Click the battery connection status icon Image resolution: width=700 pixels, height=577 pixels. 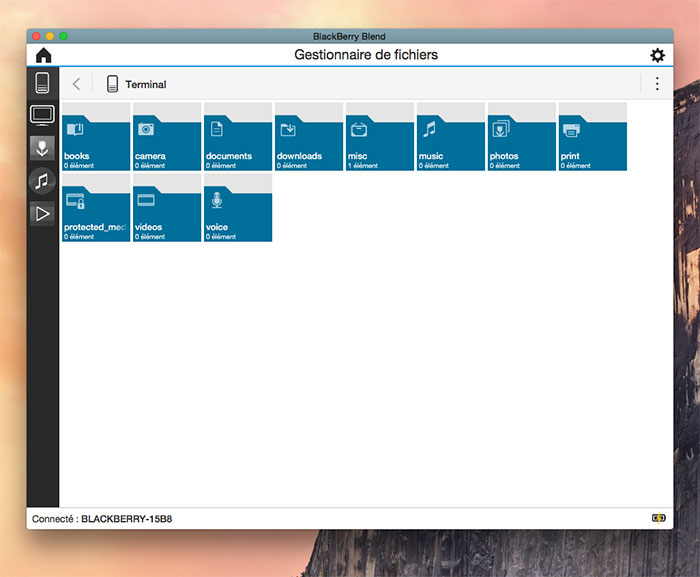(x=658, y=518)
